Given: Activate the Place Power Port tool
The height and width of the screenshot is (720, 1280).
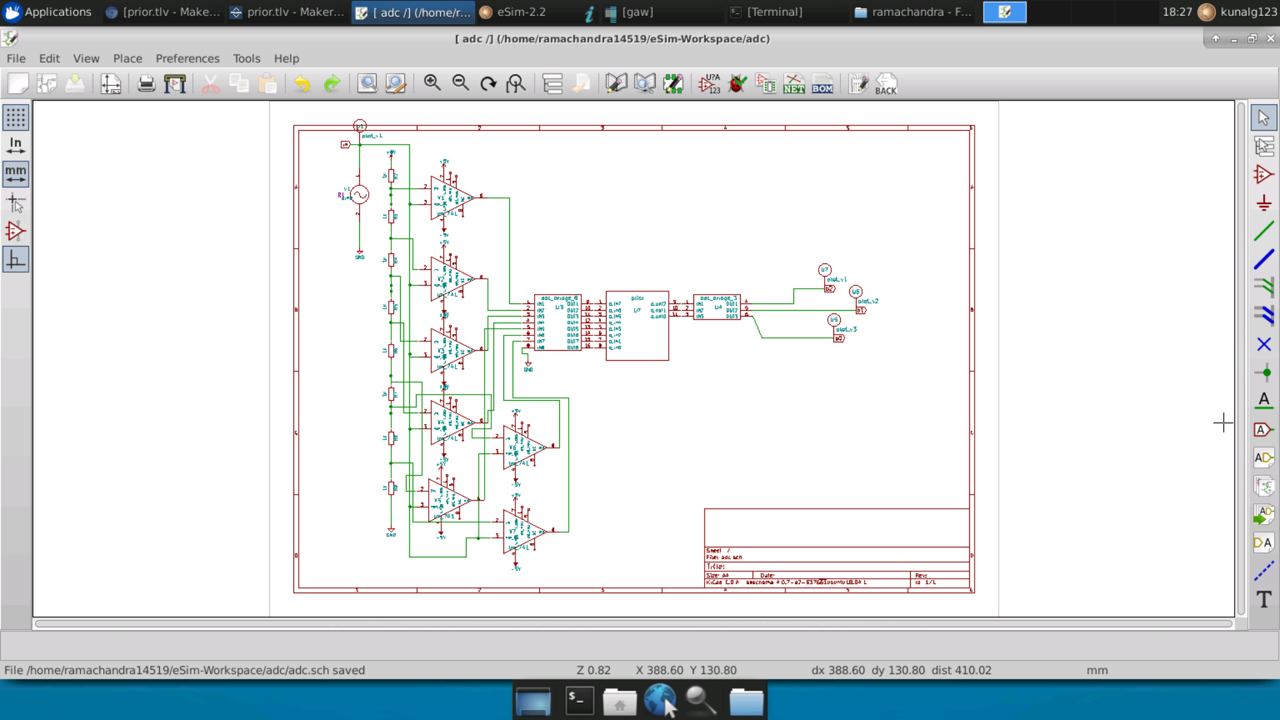Looking at the screenshot, I should (x=1263, y=203).
